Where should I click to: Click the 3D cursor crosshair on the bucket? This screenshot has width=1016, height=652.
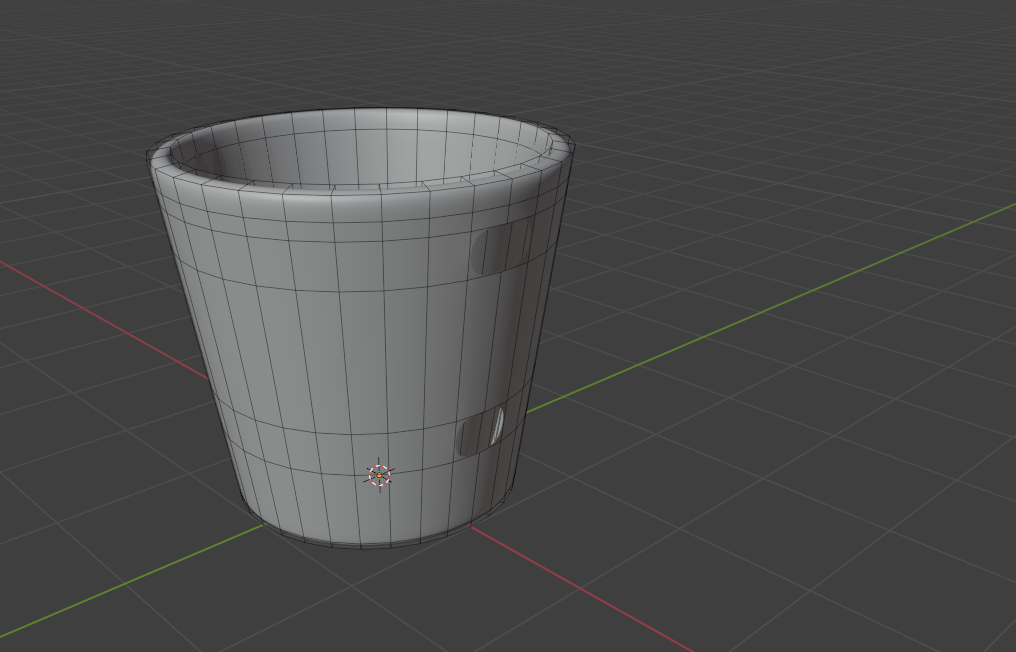[380, 475]
